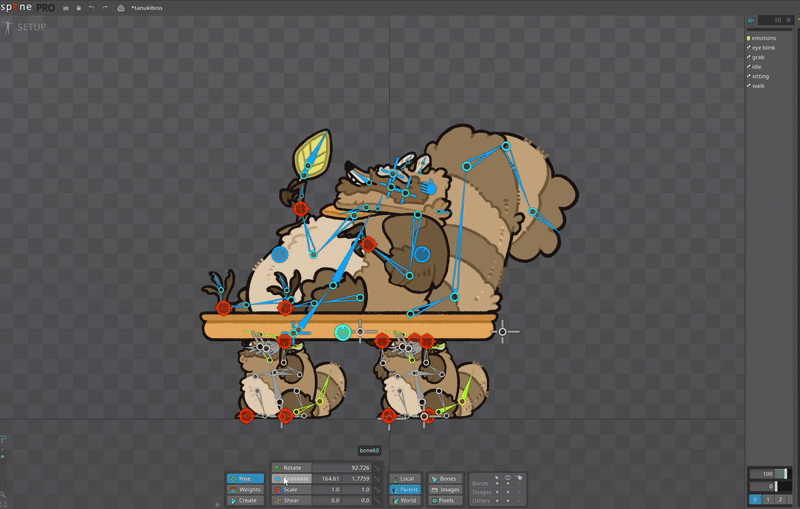Click the magnifier icon at lower left edge
Image resolution: width=800 pixels, height=509 pixels.
click(x=3, y=495)
